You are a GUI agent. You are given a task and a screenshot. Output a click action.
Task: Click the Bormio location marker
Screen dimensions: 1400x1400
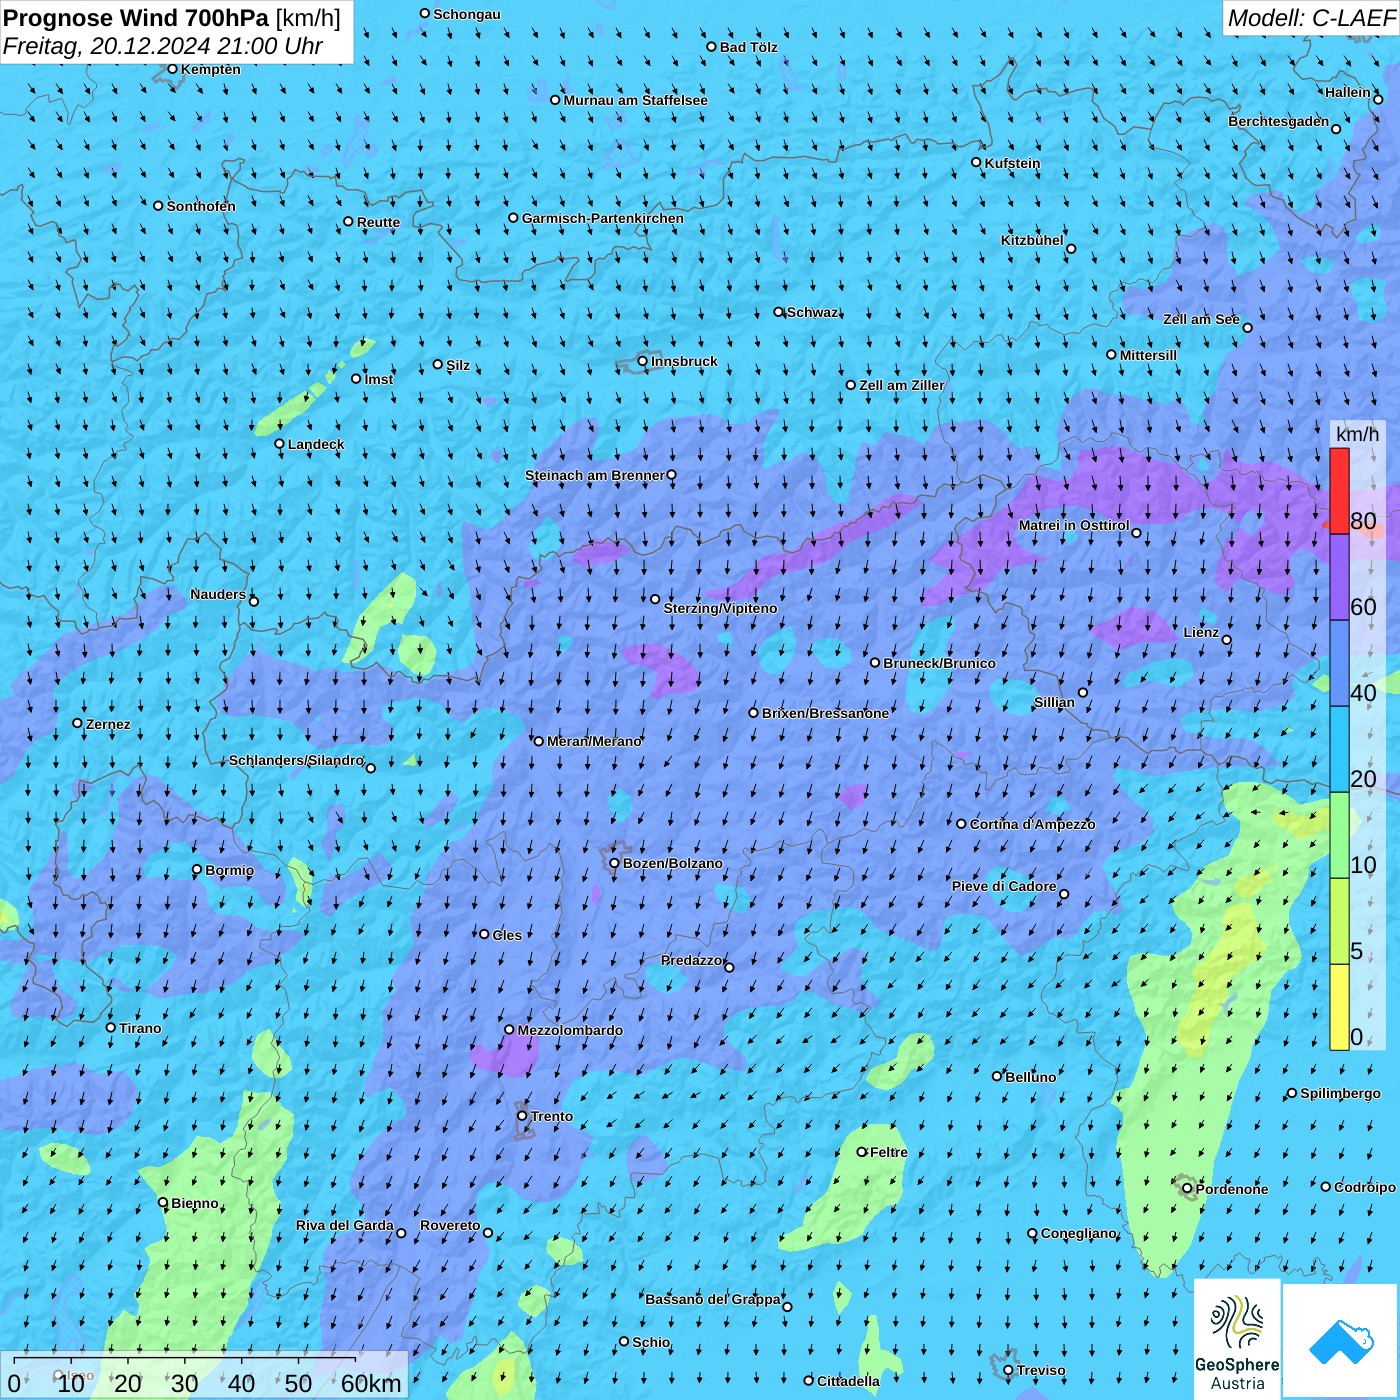click(x=197, y=869)
